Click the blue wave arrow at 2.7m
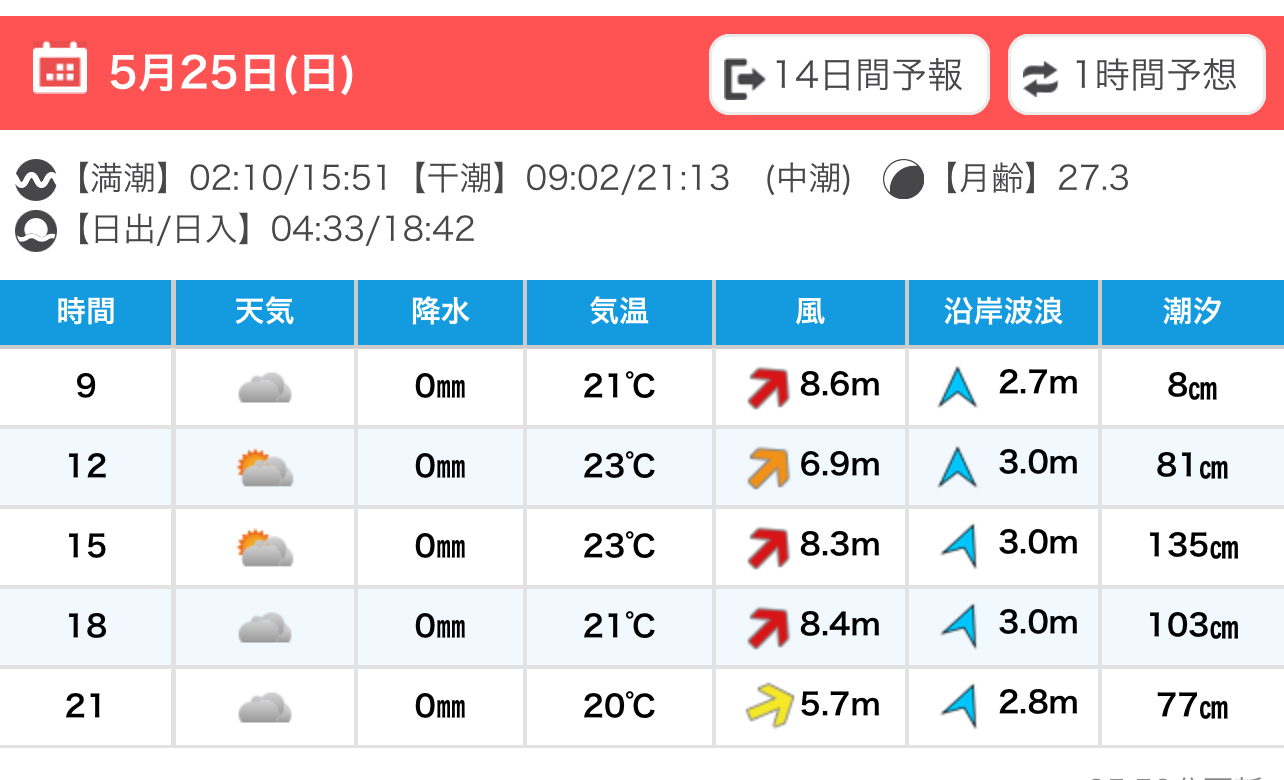Screen dimensions: 1284x780 pyautogui.click(x=957, y=387)
